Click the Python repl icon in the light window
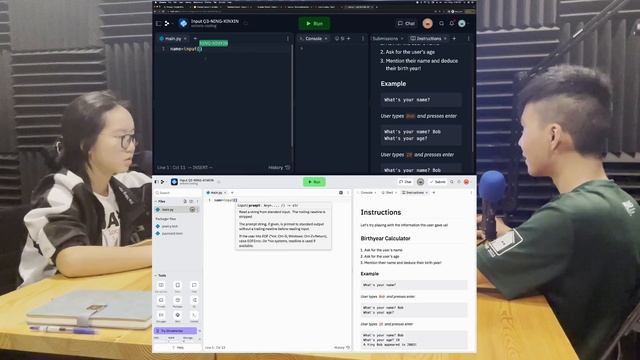The image size is (640, 360). point(174,182)
